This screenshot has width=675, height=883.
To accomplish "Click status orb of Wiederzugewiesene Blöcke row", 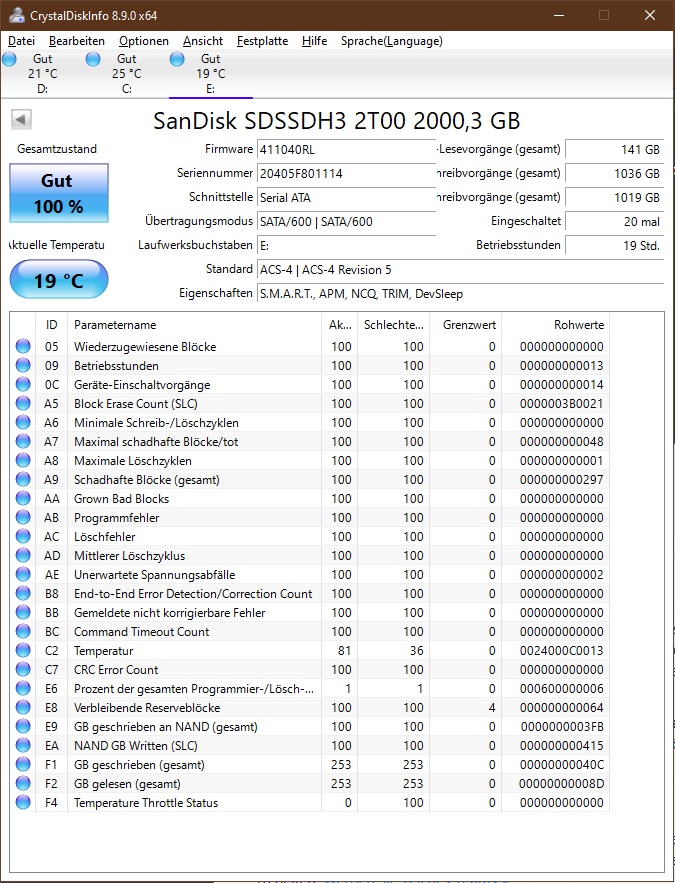I will pyautogui.click(x=23, y=346).
